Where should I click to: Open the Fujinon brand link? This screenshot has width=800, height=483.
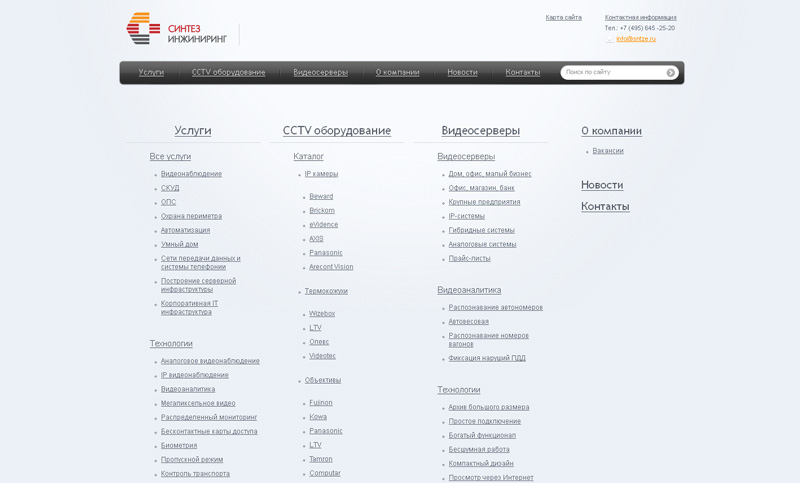pos(320,403)
